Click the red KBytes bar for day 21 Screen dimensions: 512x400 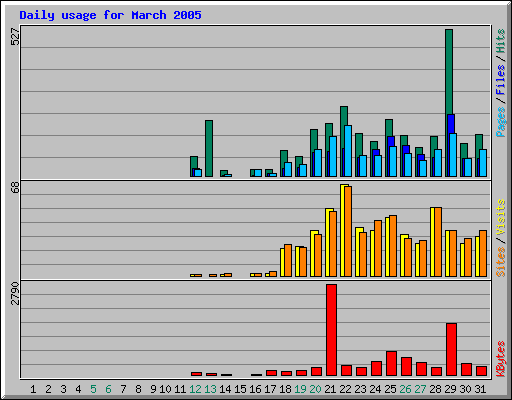click(x=331, y=330)
